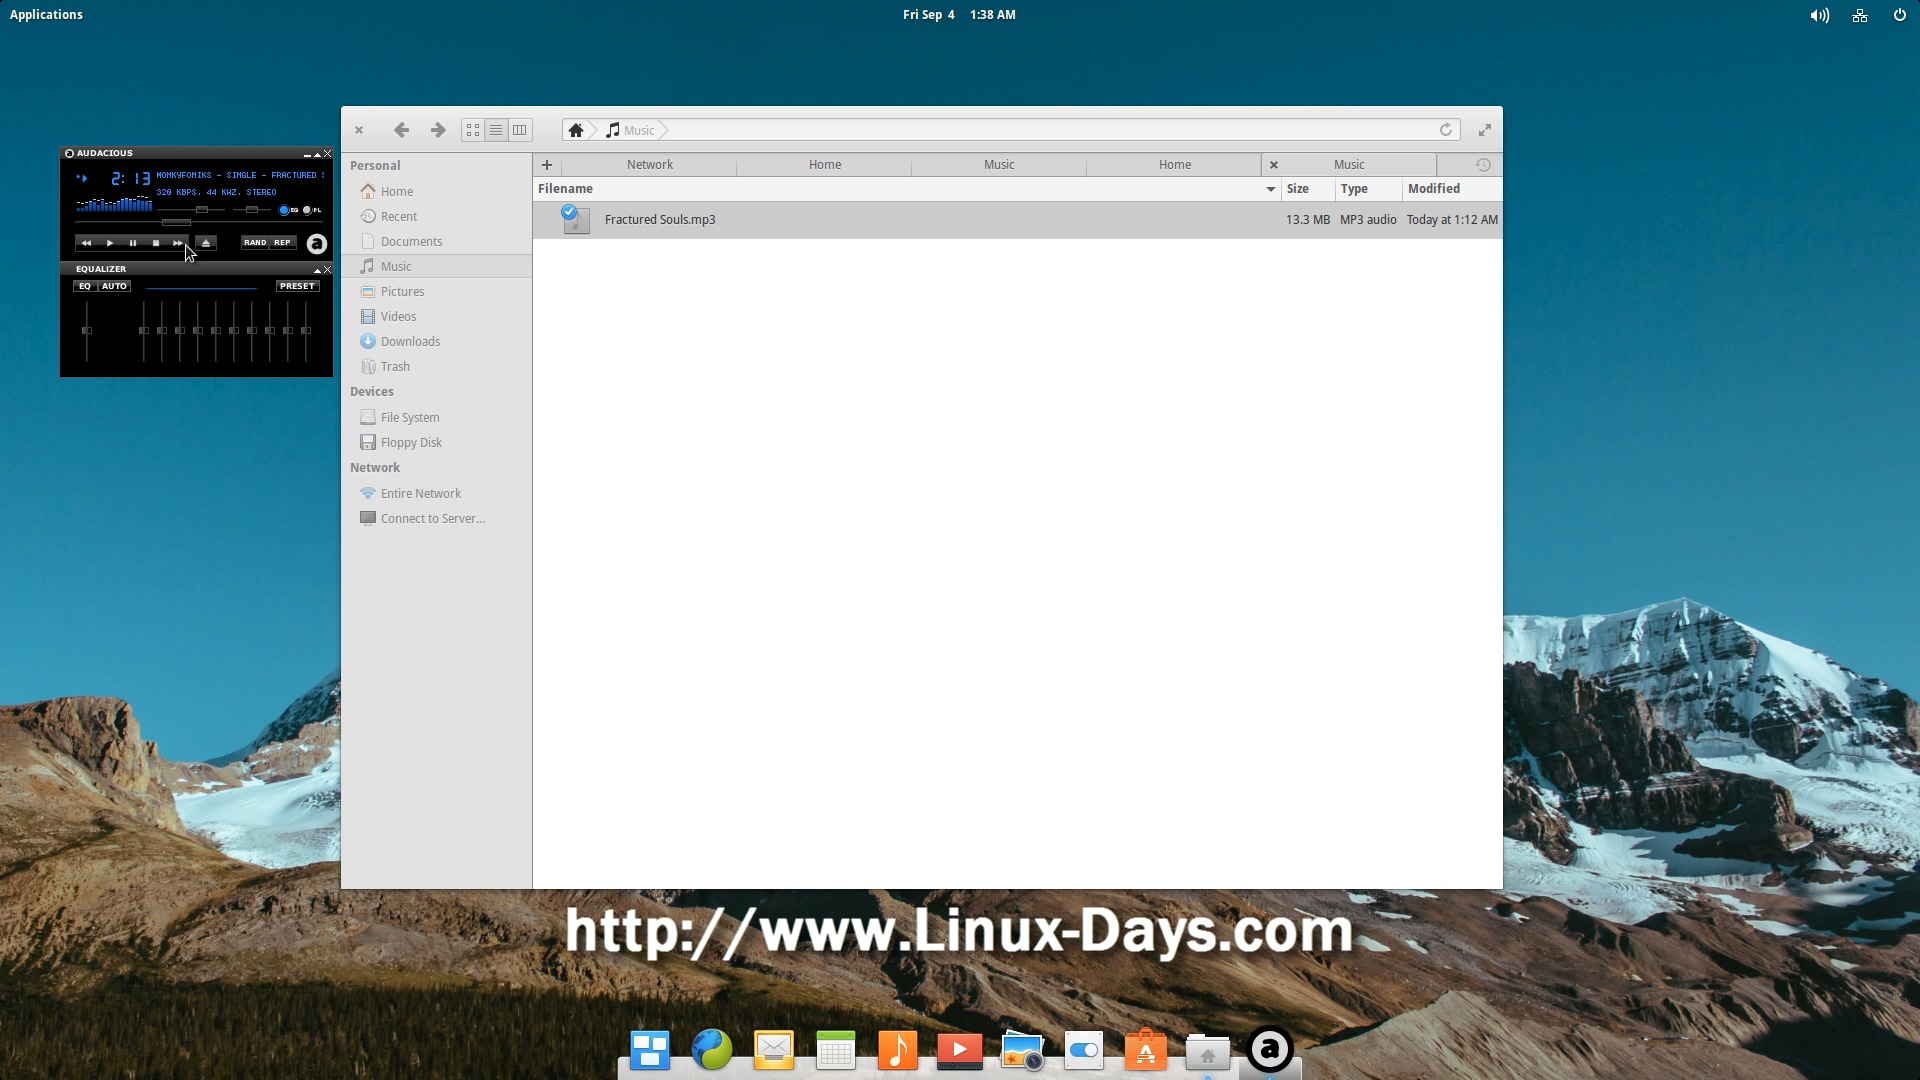Click Connect to Server in sidebar
The width and height of the screenshot is (1920, 1080).
[432, 519]
